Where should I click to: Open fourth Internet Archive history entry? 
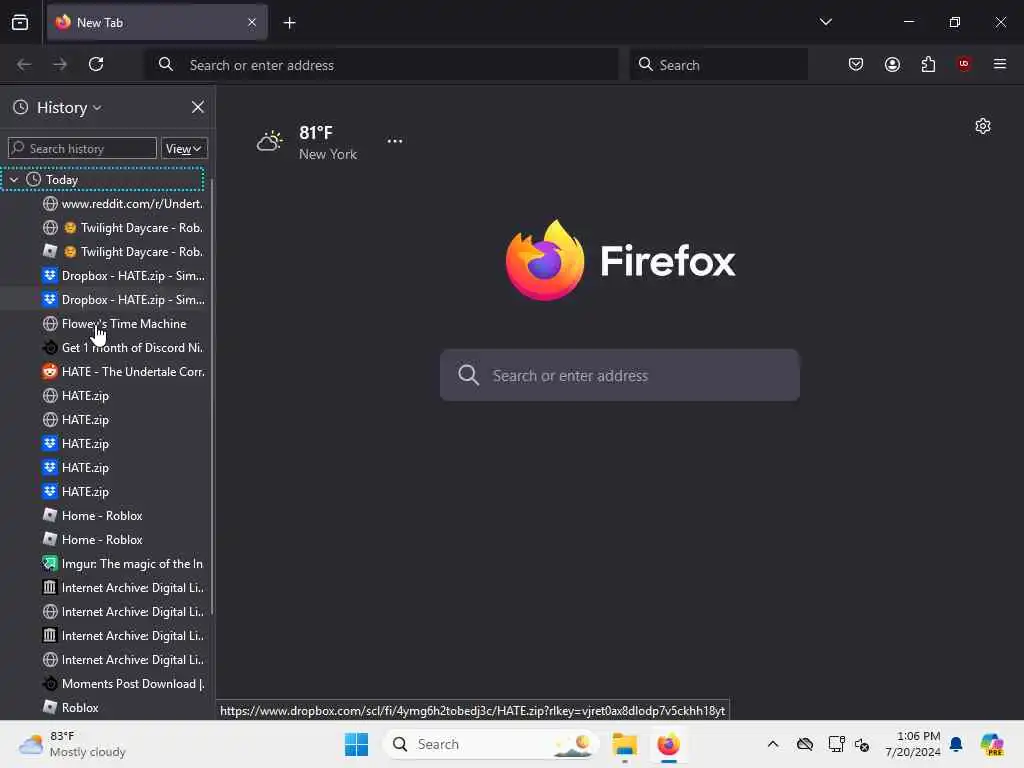123,660
